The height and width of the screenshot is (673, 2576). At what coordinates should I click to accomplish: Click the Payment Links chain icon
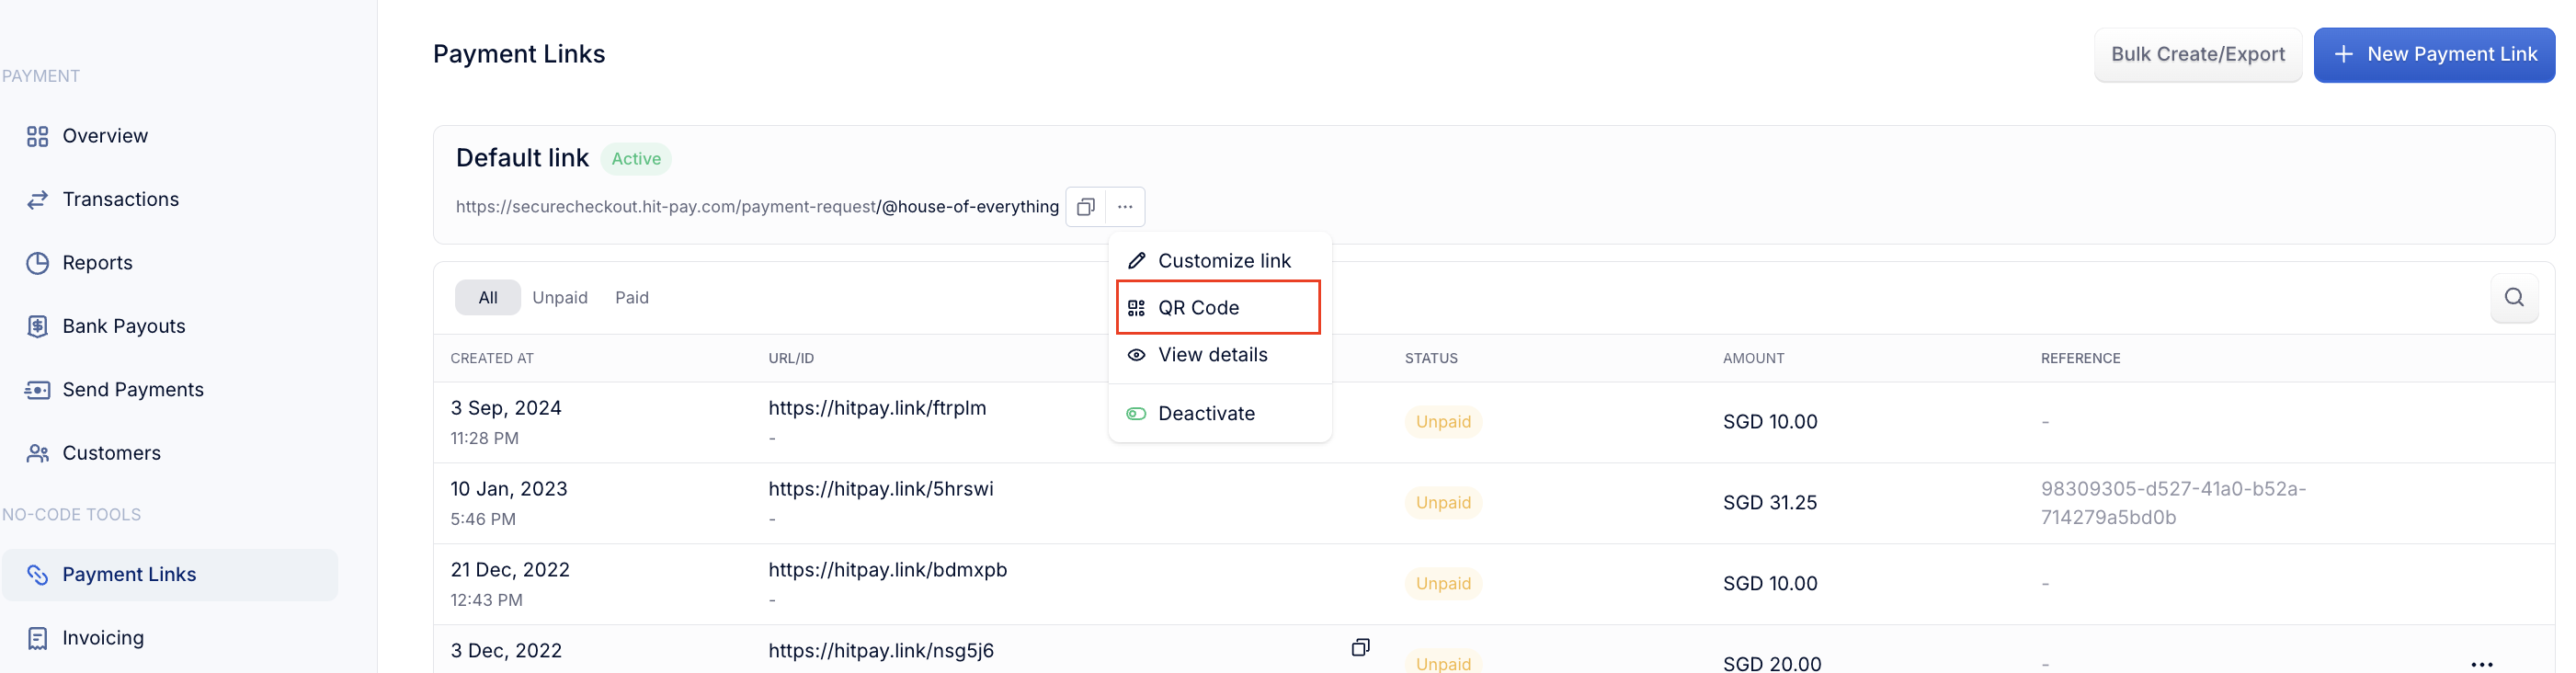pos(38,575)
